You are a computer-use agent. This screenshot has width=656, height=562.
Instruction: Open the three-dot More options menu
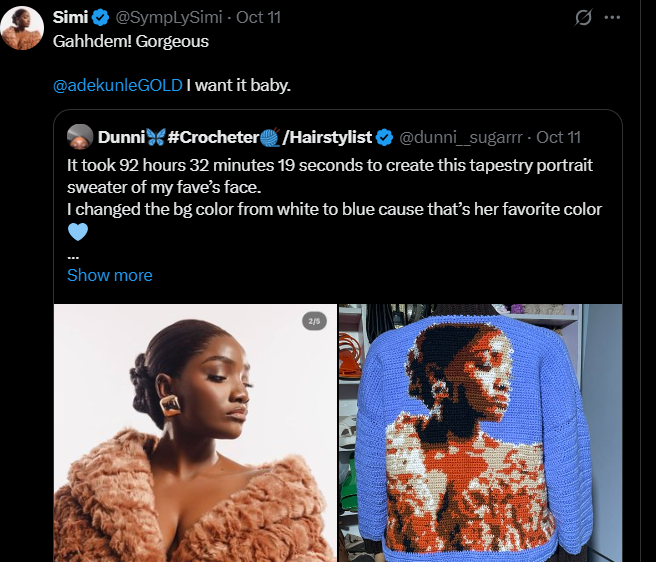613,18
